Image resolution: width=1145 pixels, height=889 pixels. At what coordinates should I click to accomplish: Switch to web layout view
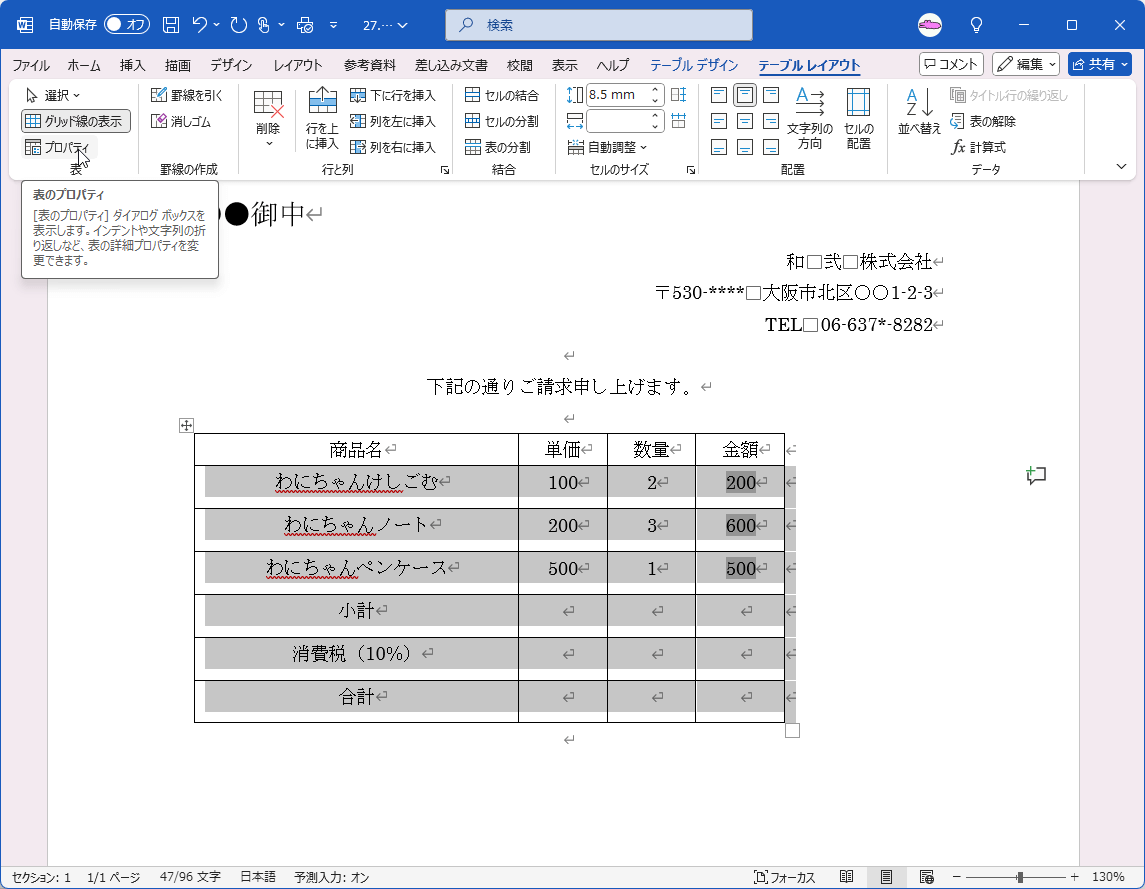pos(927,877)
